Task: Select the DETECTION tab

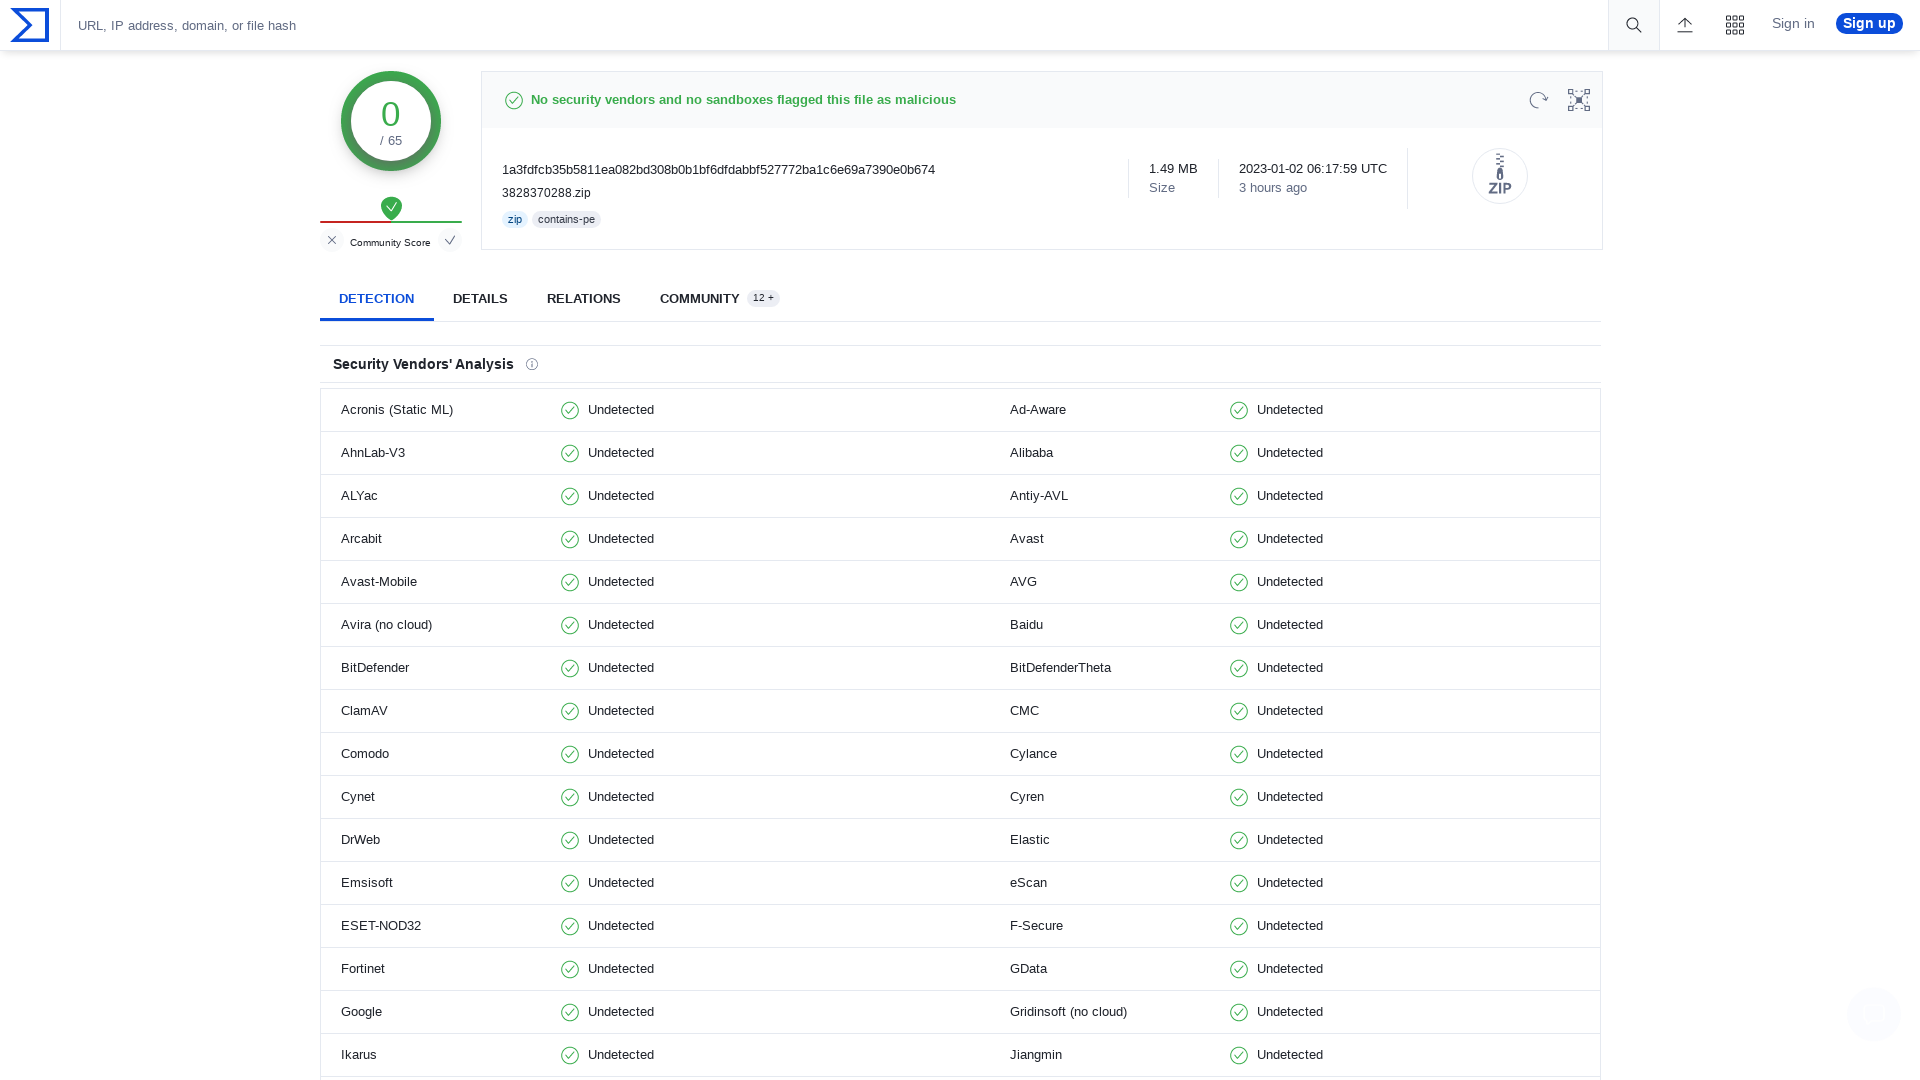Action: (376, 299)
